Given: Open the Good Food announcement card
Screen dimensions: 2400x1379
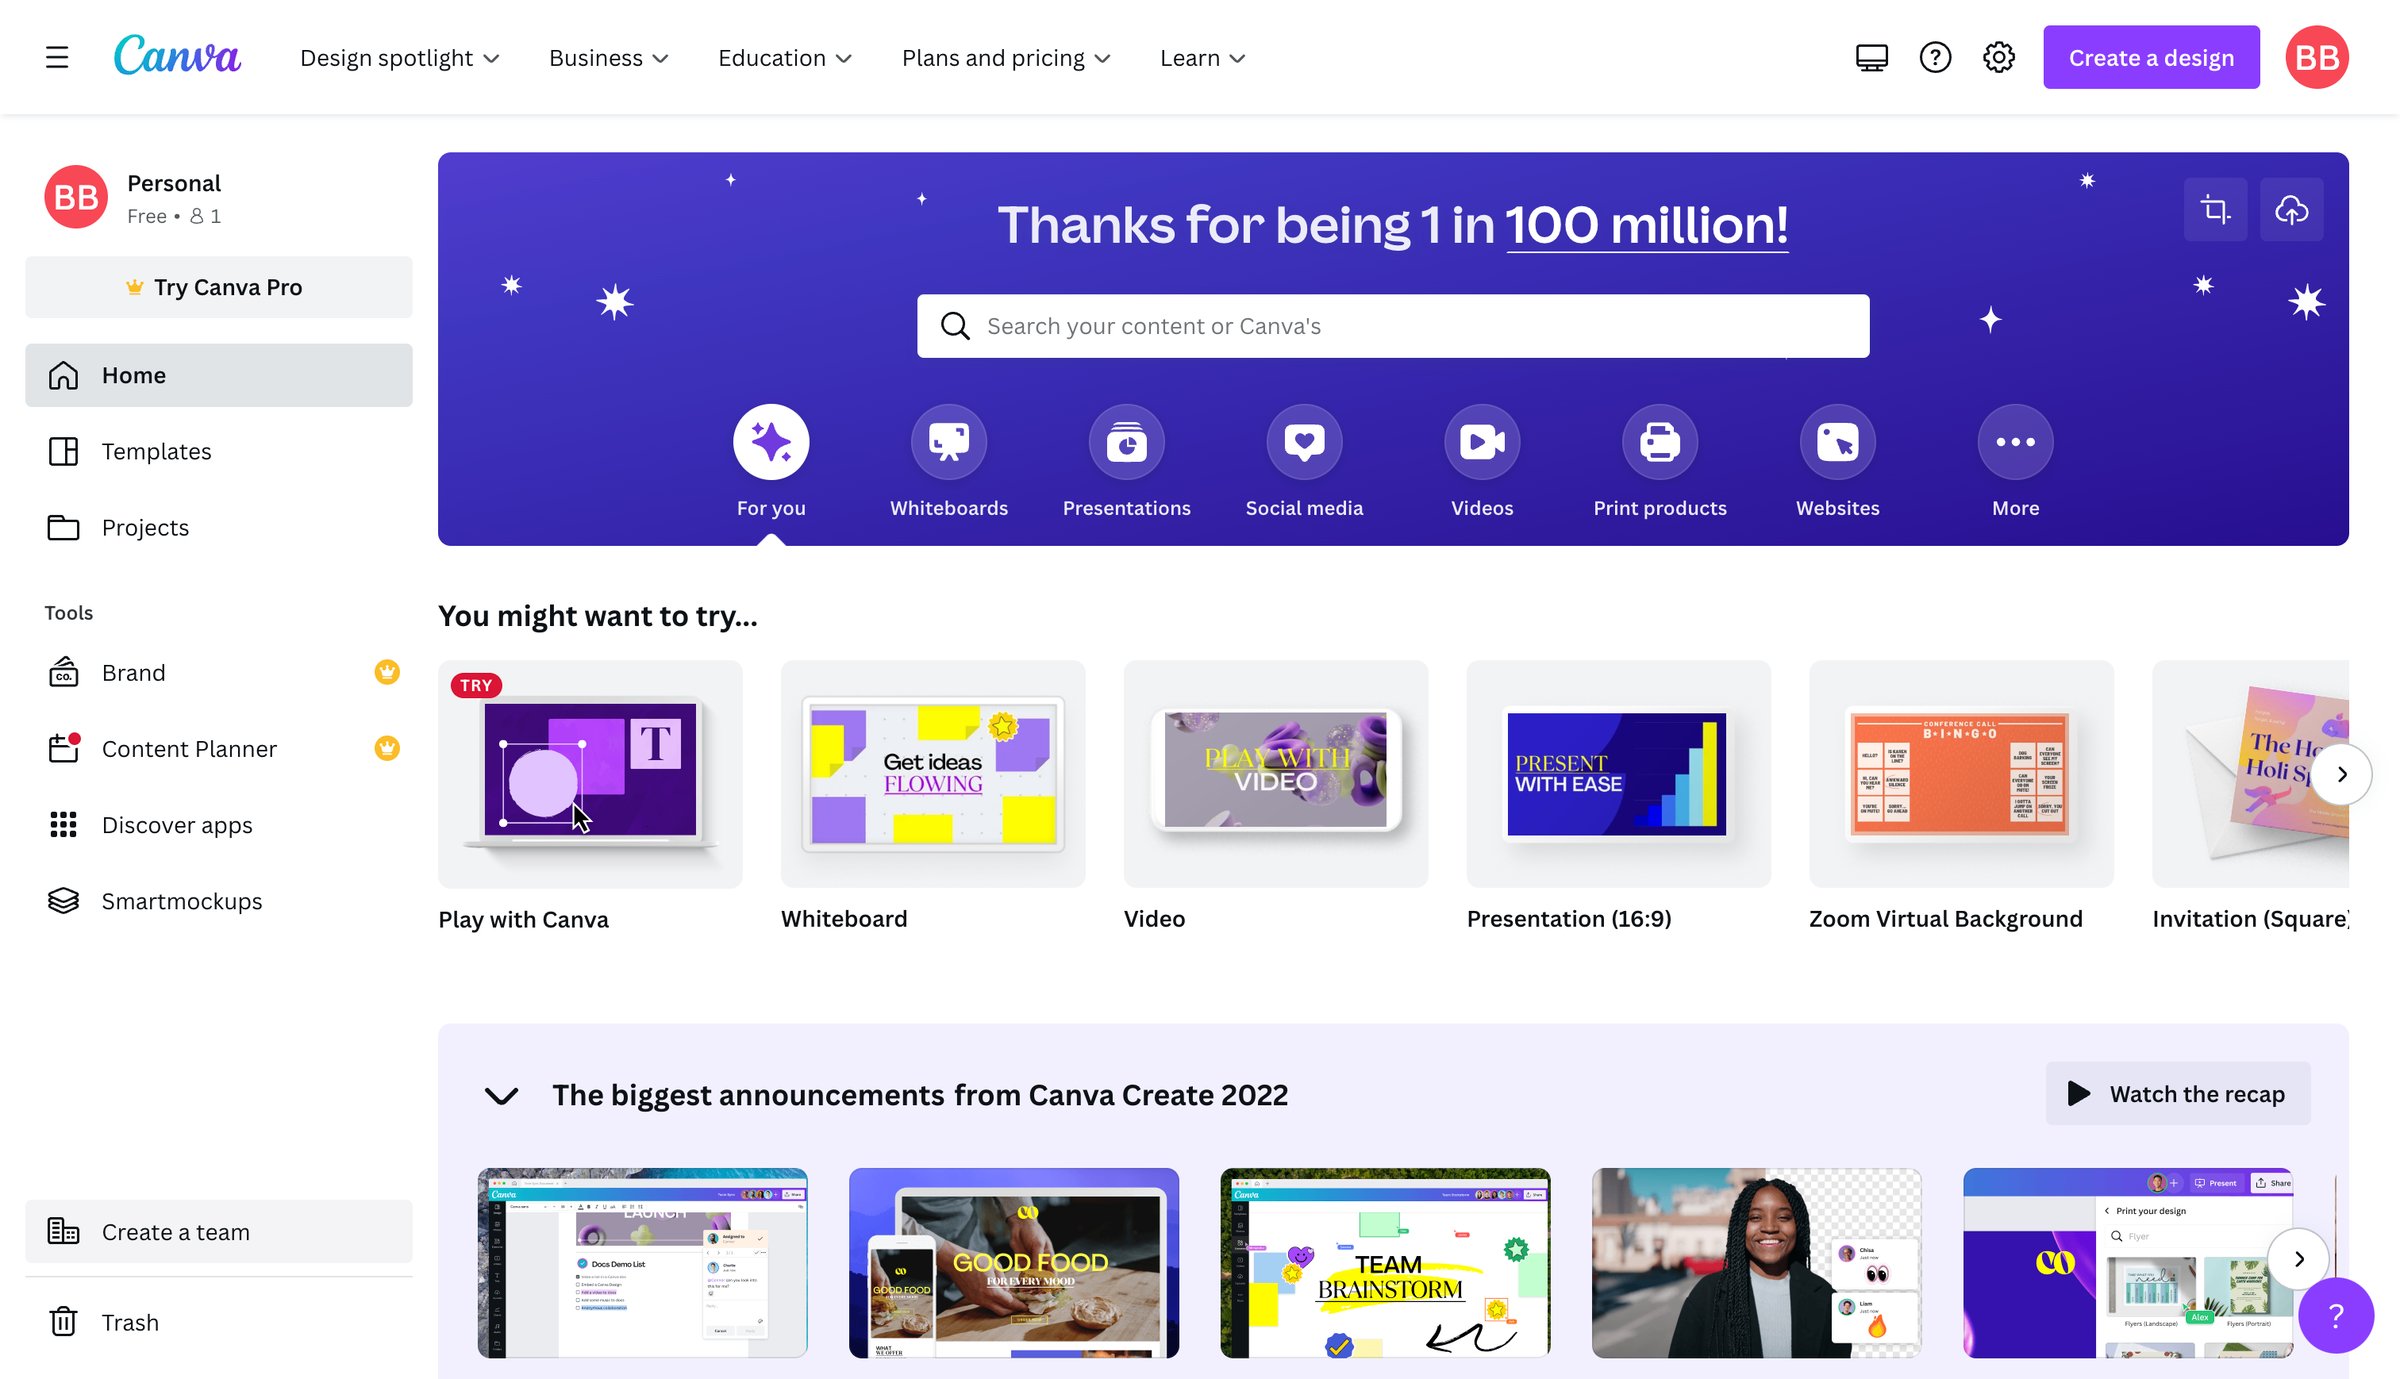Looking at the screenshot, I should click(1014, 1263).
